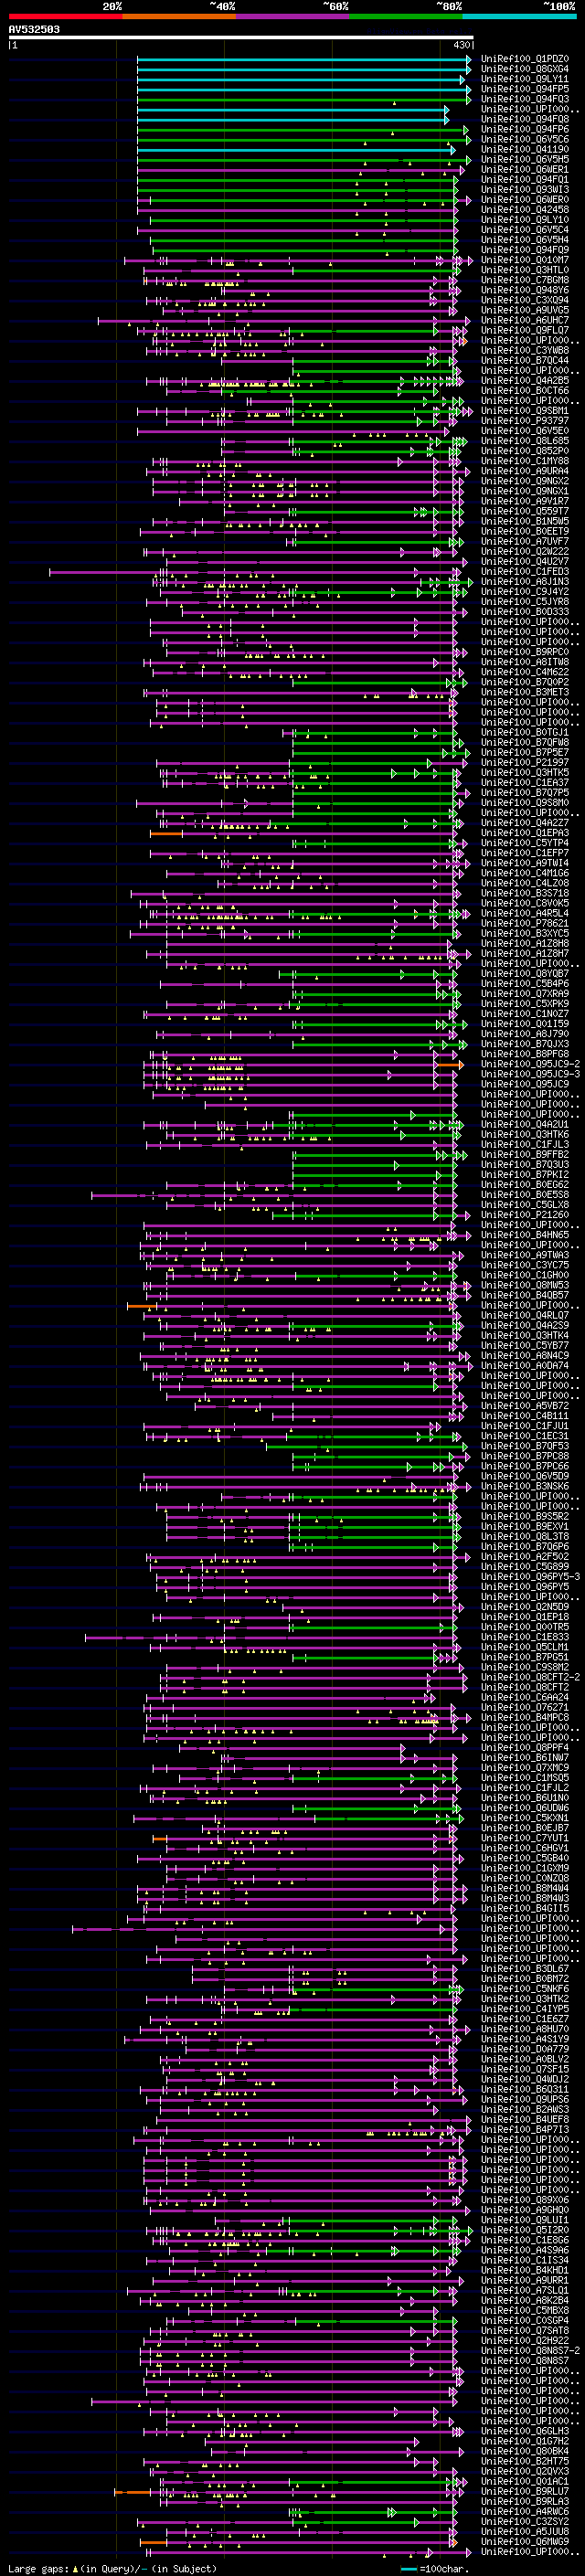Select the UniRef100_Q42458 label
Viewport: 585px width, 2576px height.
click(525, 210)
